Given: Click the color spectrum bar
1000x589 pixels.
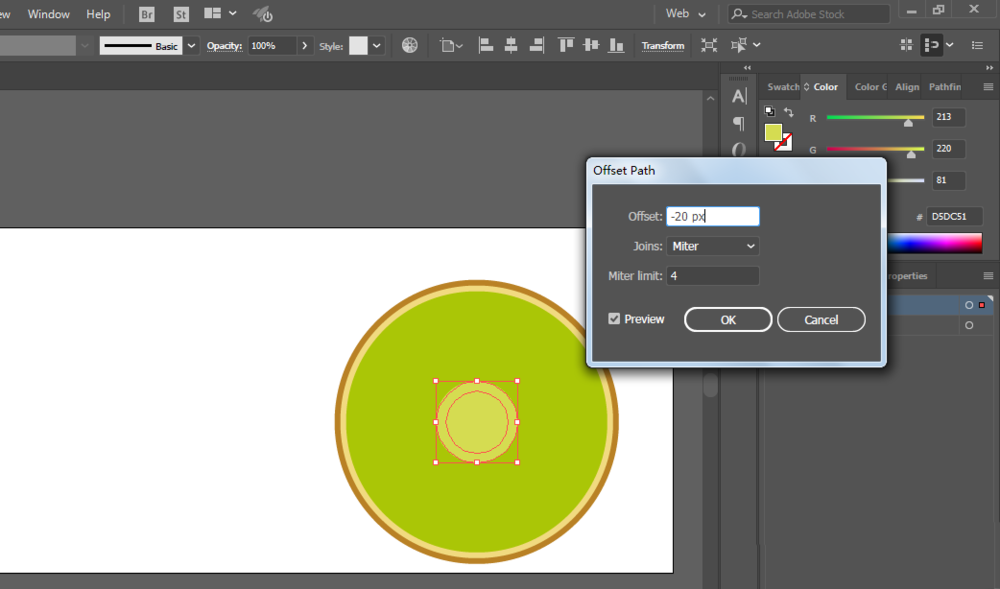Looking at the screenshot, I should click(x=934, y=244).
